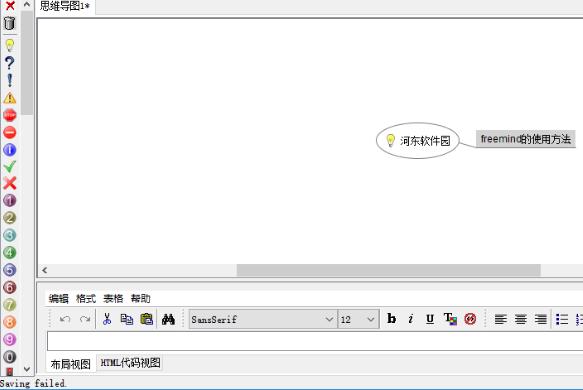Select priority 8 orange number icon
Viewport: 583px width, 390px height.
coord(10,322)
